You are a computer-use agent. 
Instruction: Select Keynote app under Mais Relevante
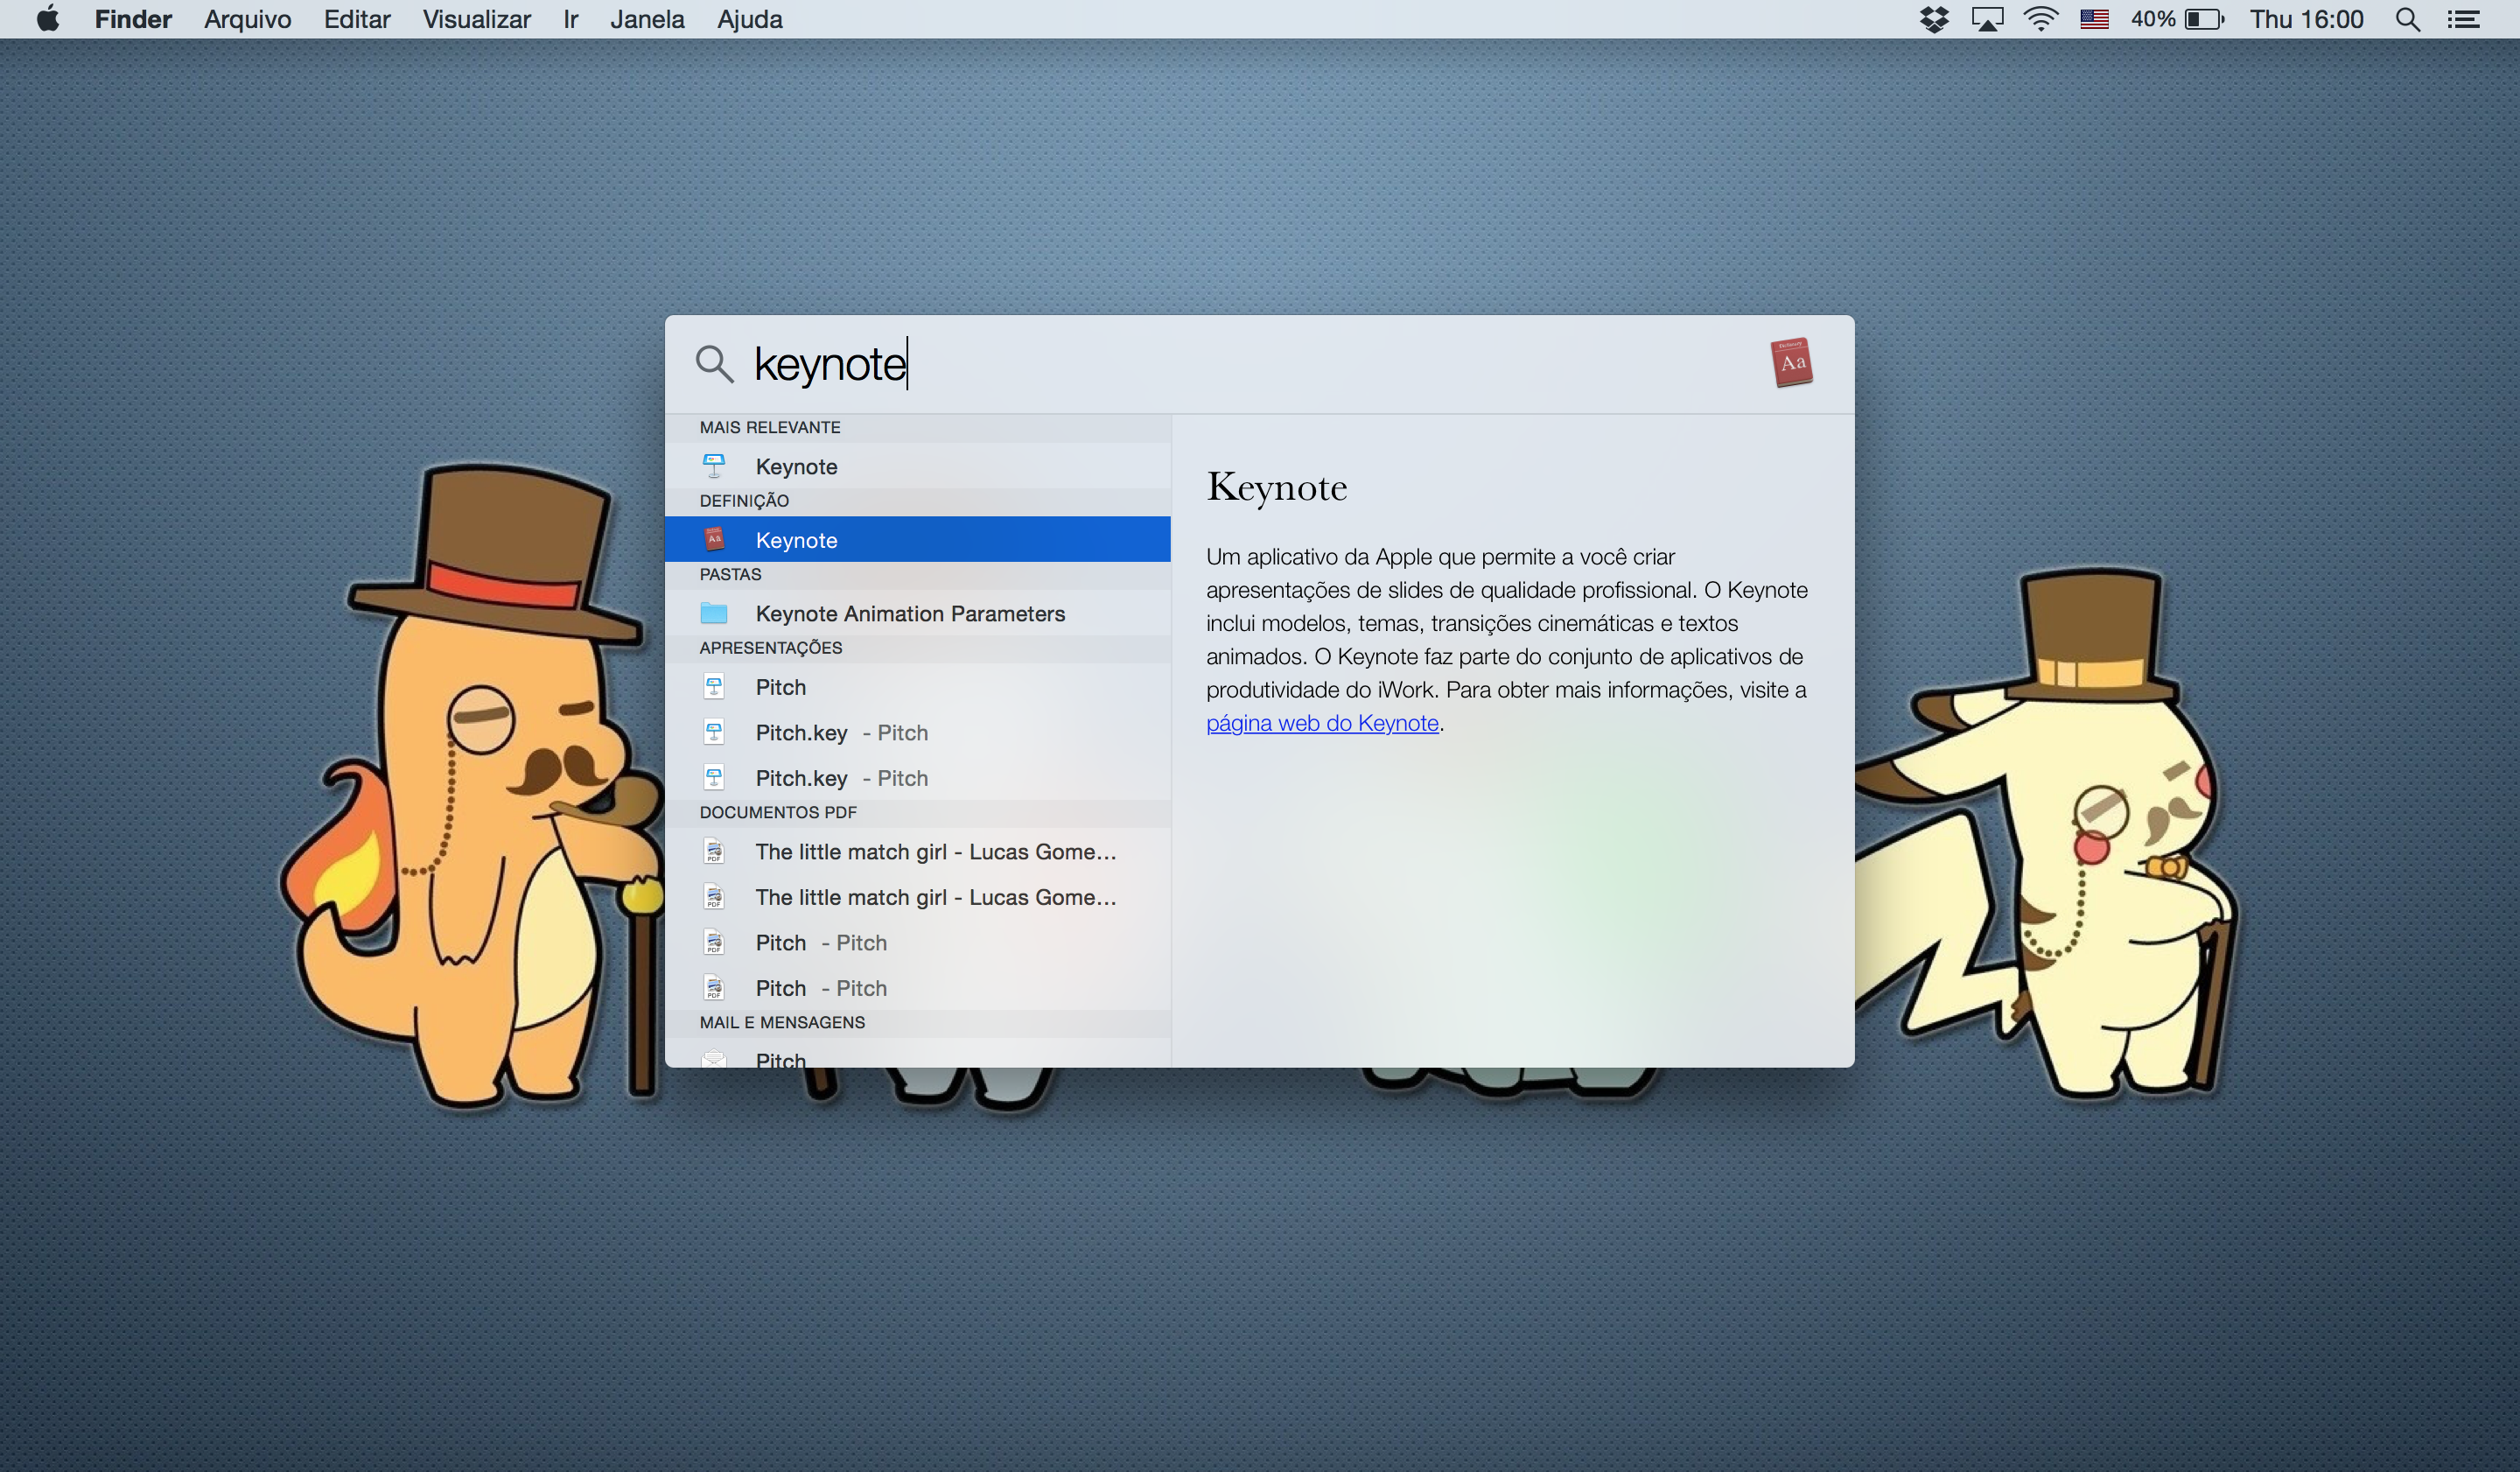(917, 466)
